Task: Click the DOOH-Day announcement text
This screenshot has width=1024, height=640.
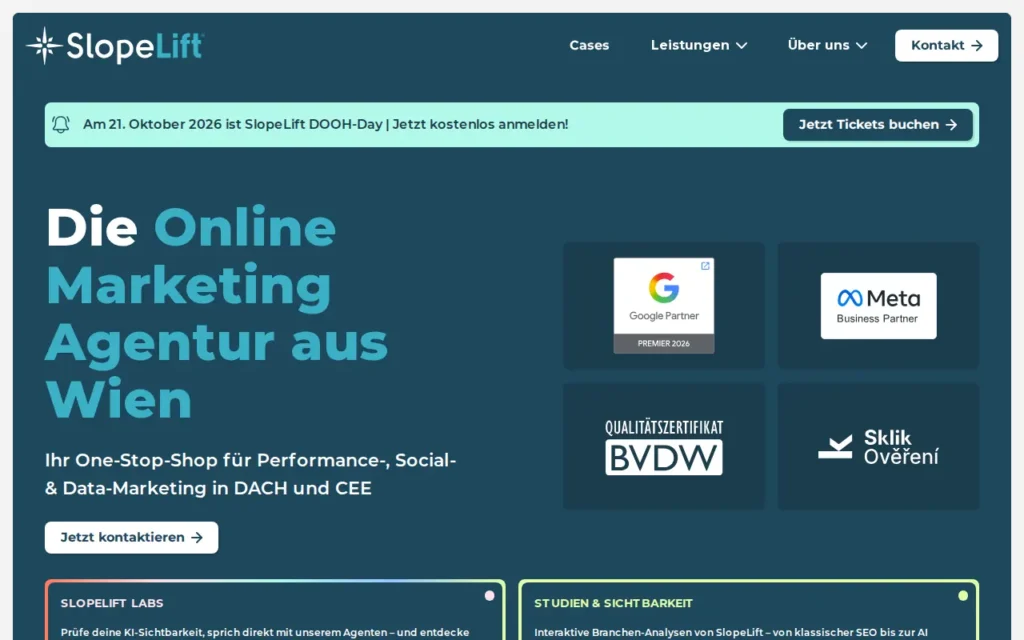Action: (325, 124)
